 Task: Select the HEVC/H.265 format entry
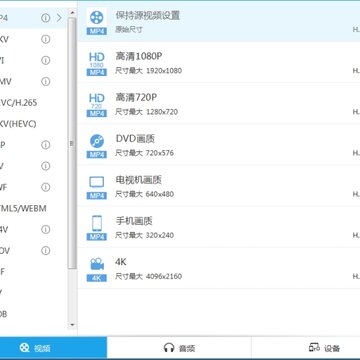tap(33, 103)
